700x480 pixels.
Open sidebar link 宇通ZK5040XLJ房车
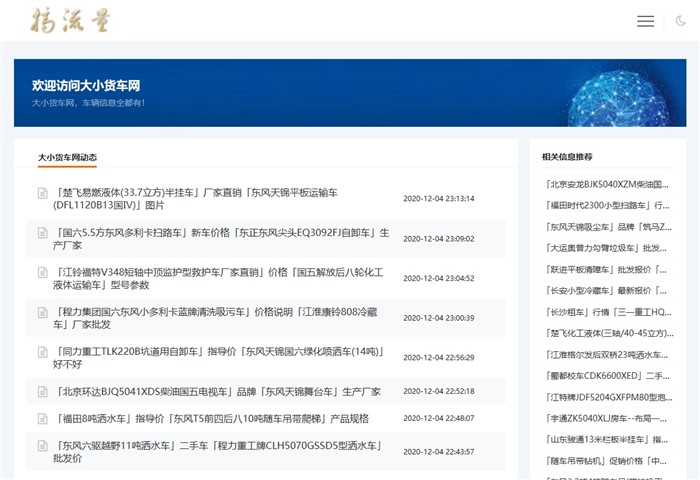[606, 418]
